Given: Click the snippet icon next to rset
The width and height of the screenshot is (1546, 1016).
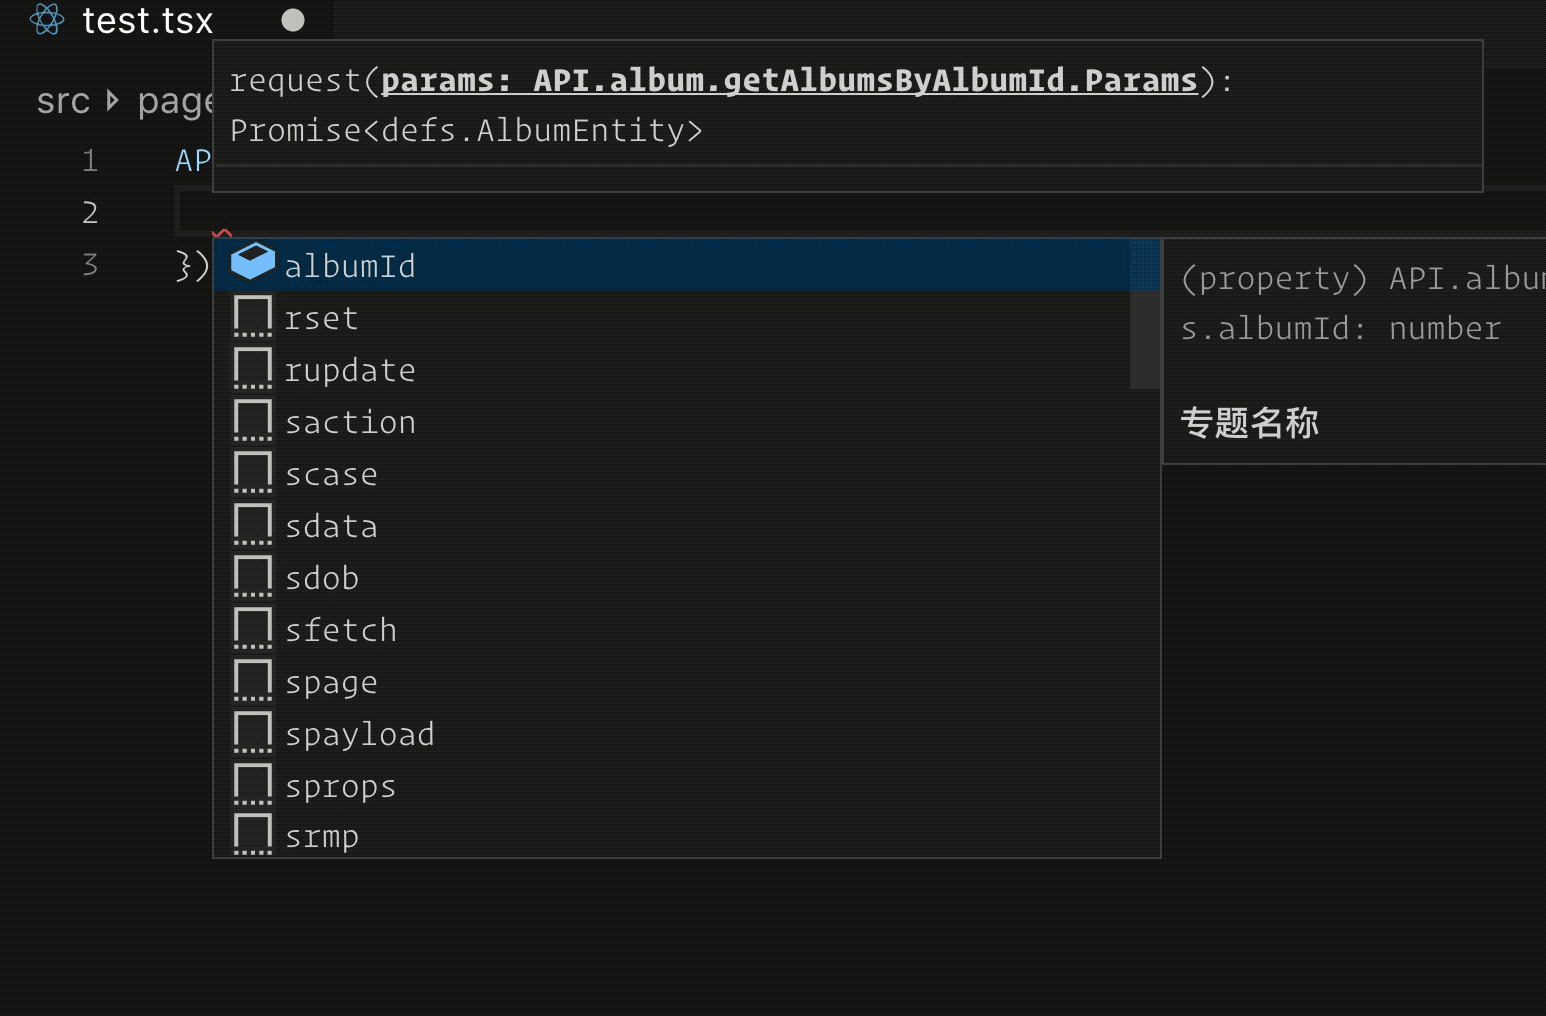Looking at the screenshot, I should coord(253,315).
